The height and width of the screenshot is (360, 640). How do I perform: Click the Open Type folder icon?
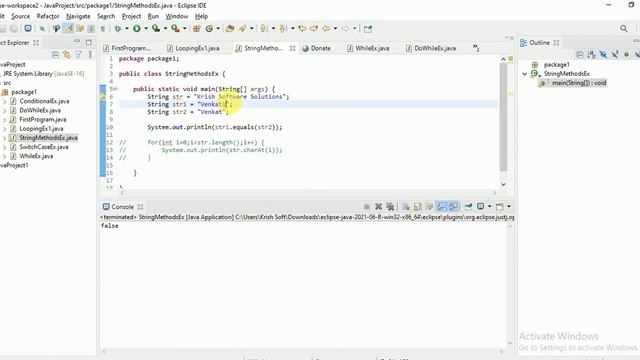[230, 29]
